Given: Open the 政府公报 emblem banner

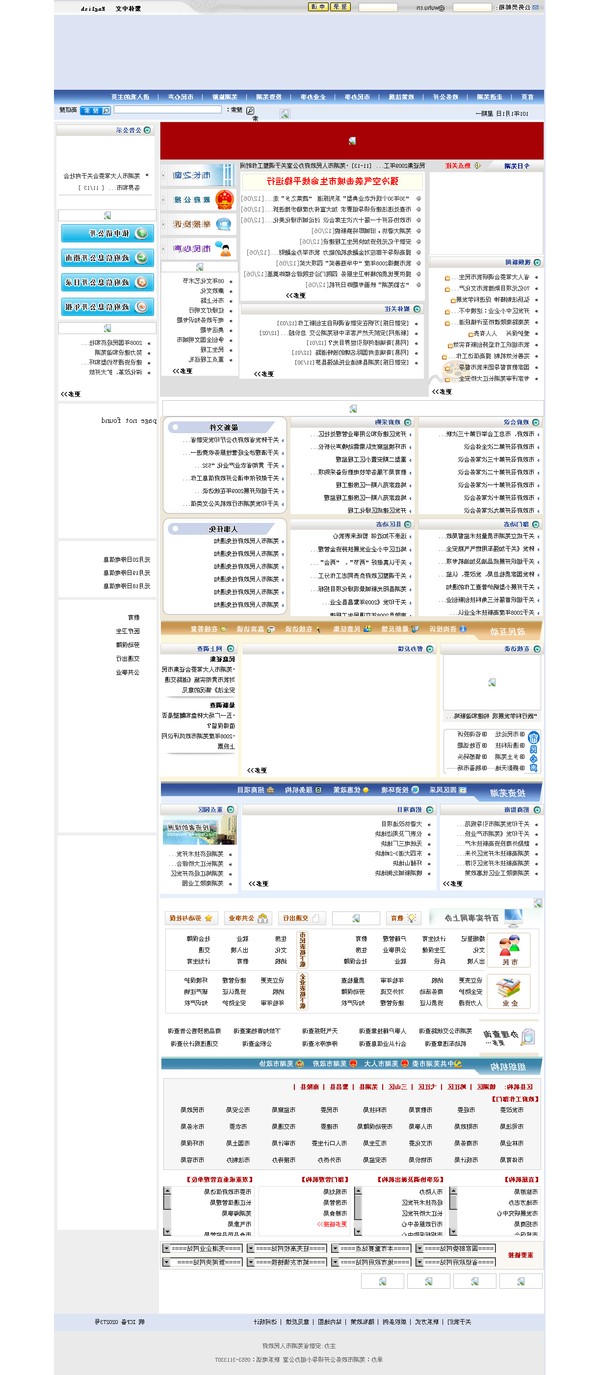Looking at the screenshot, I should (x=198, y=199).
